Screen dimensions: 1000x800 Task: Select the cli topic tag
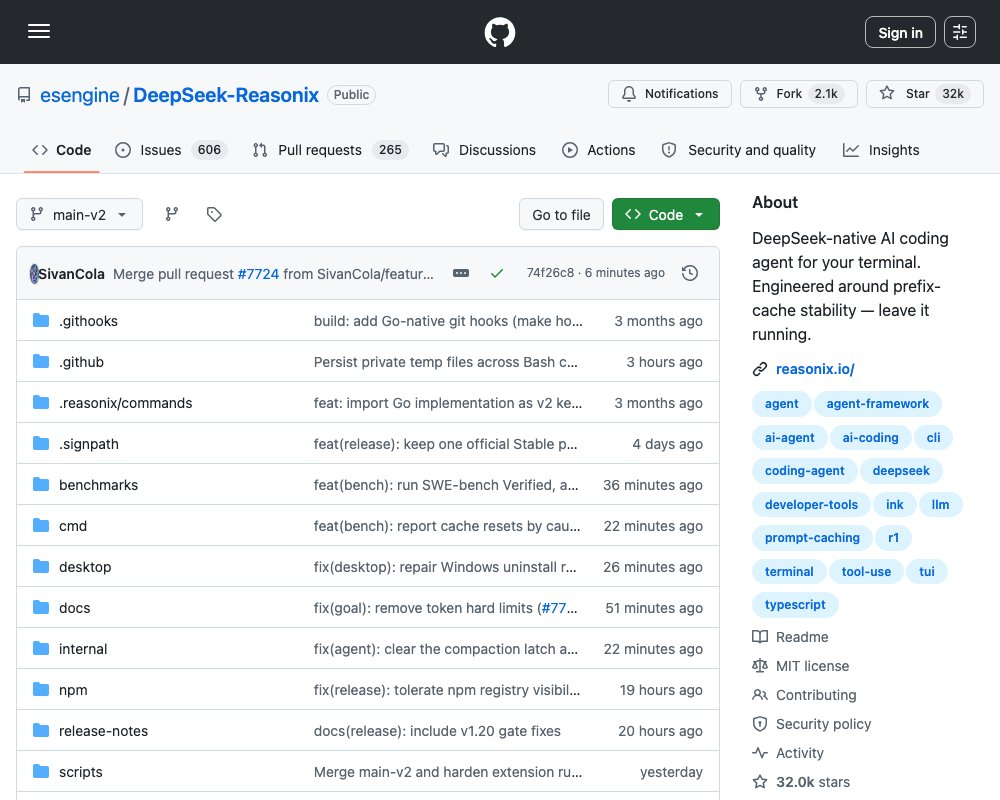(x=933, y=438)
